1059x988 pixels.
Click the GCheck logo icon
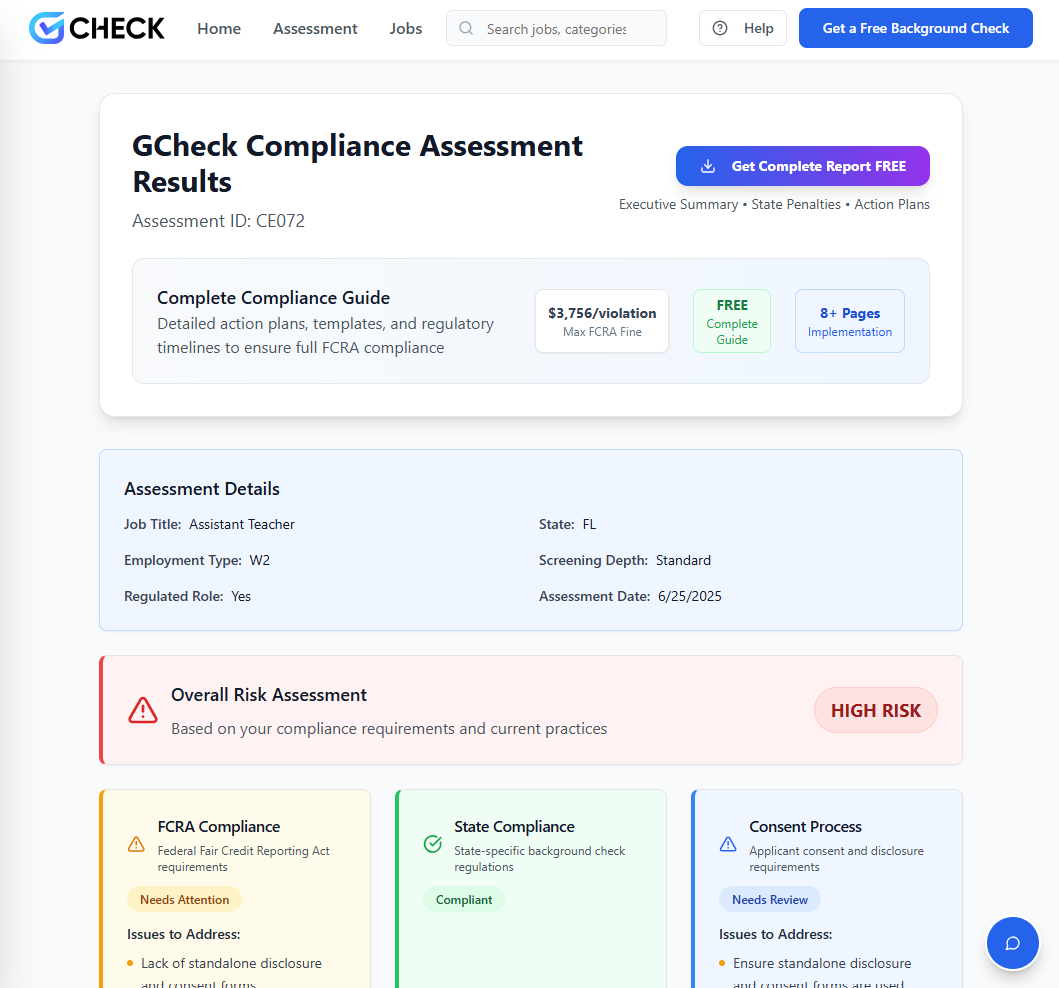tap(47, 28)
